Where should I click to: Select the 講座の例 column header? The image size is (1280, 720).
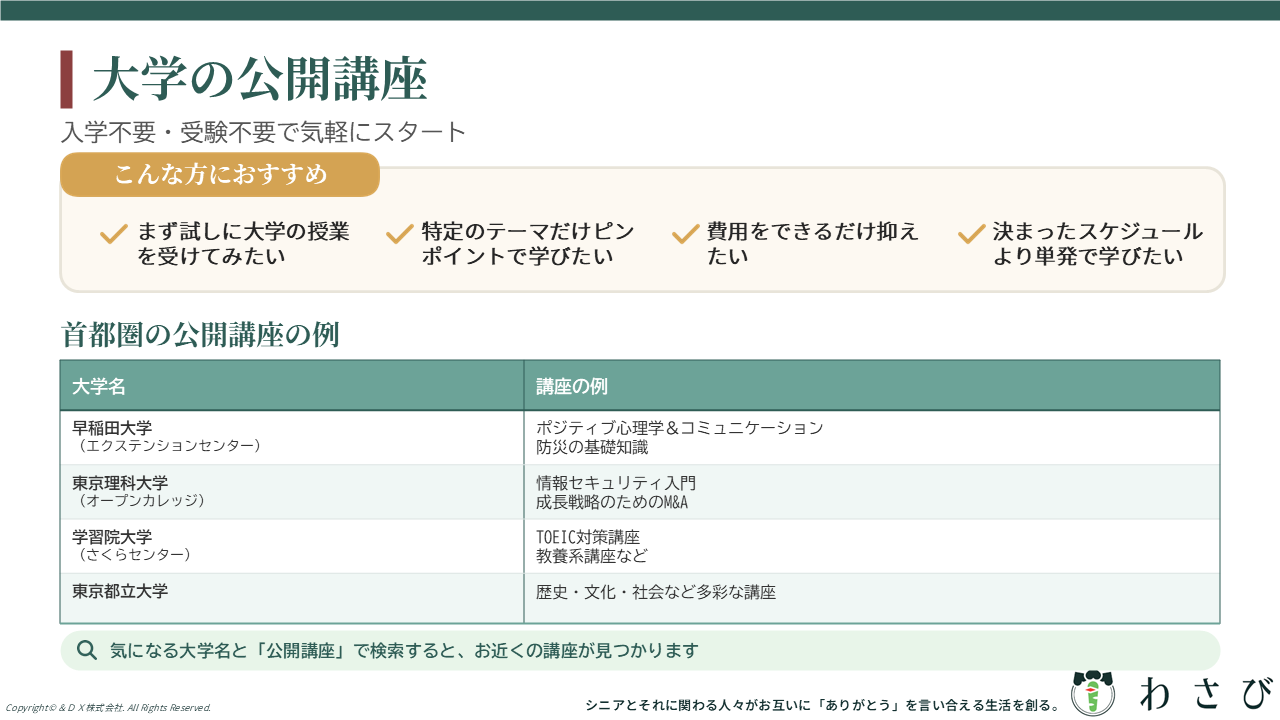point(572,386)
